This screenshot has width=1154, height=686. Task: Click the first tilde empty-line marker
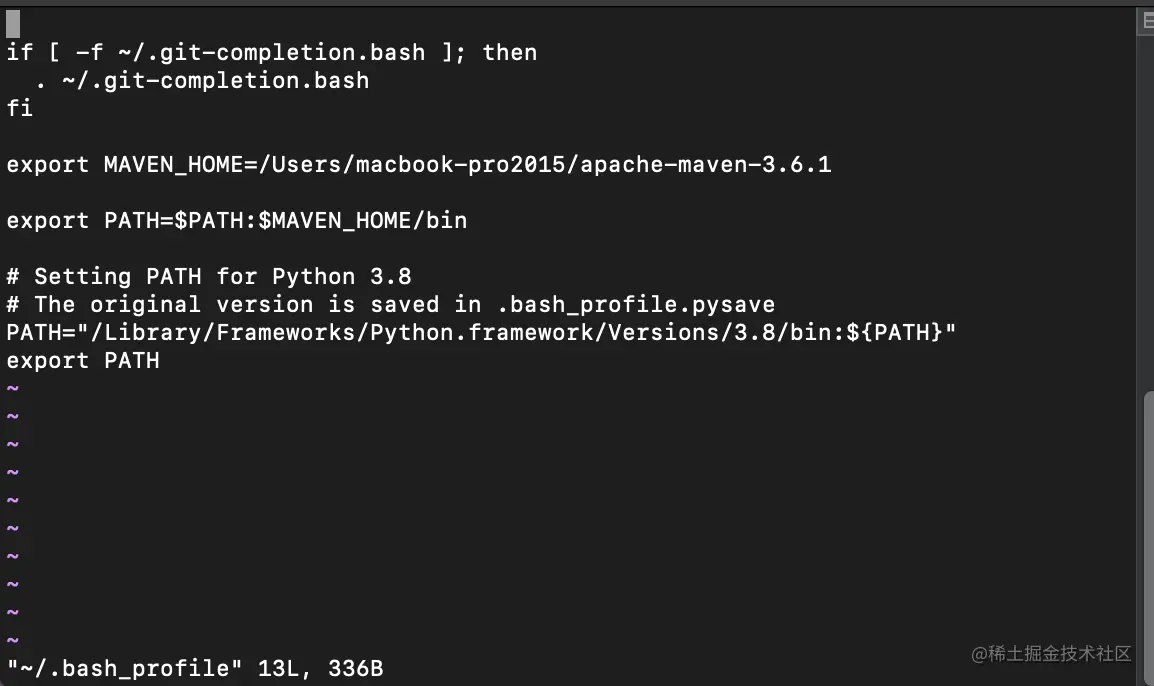[x=12, y=388]
